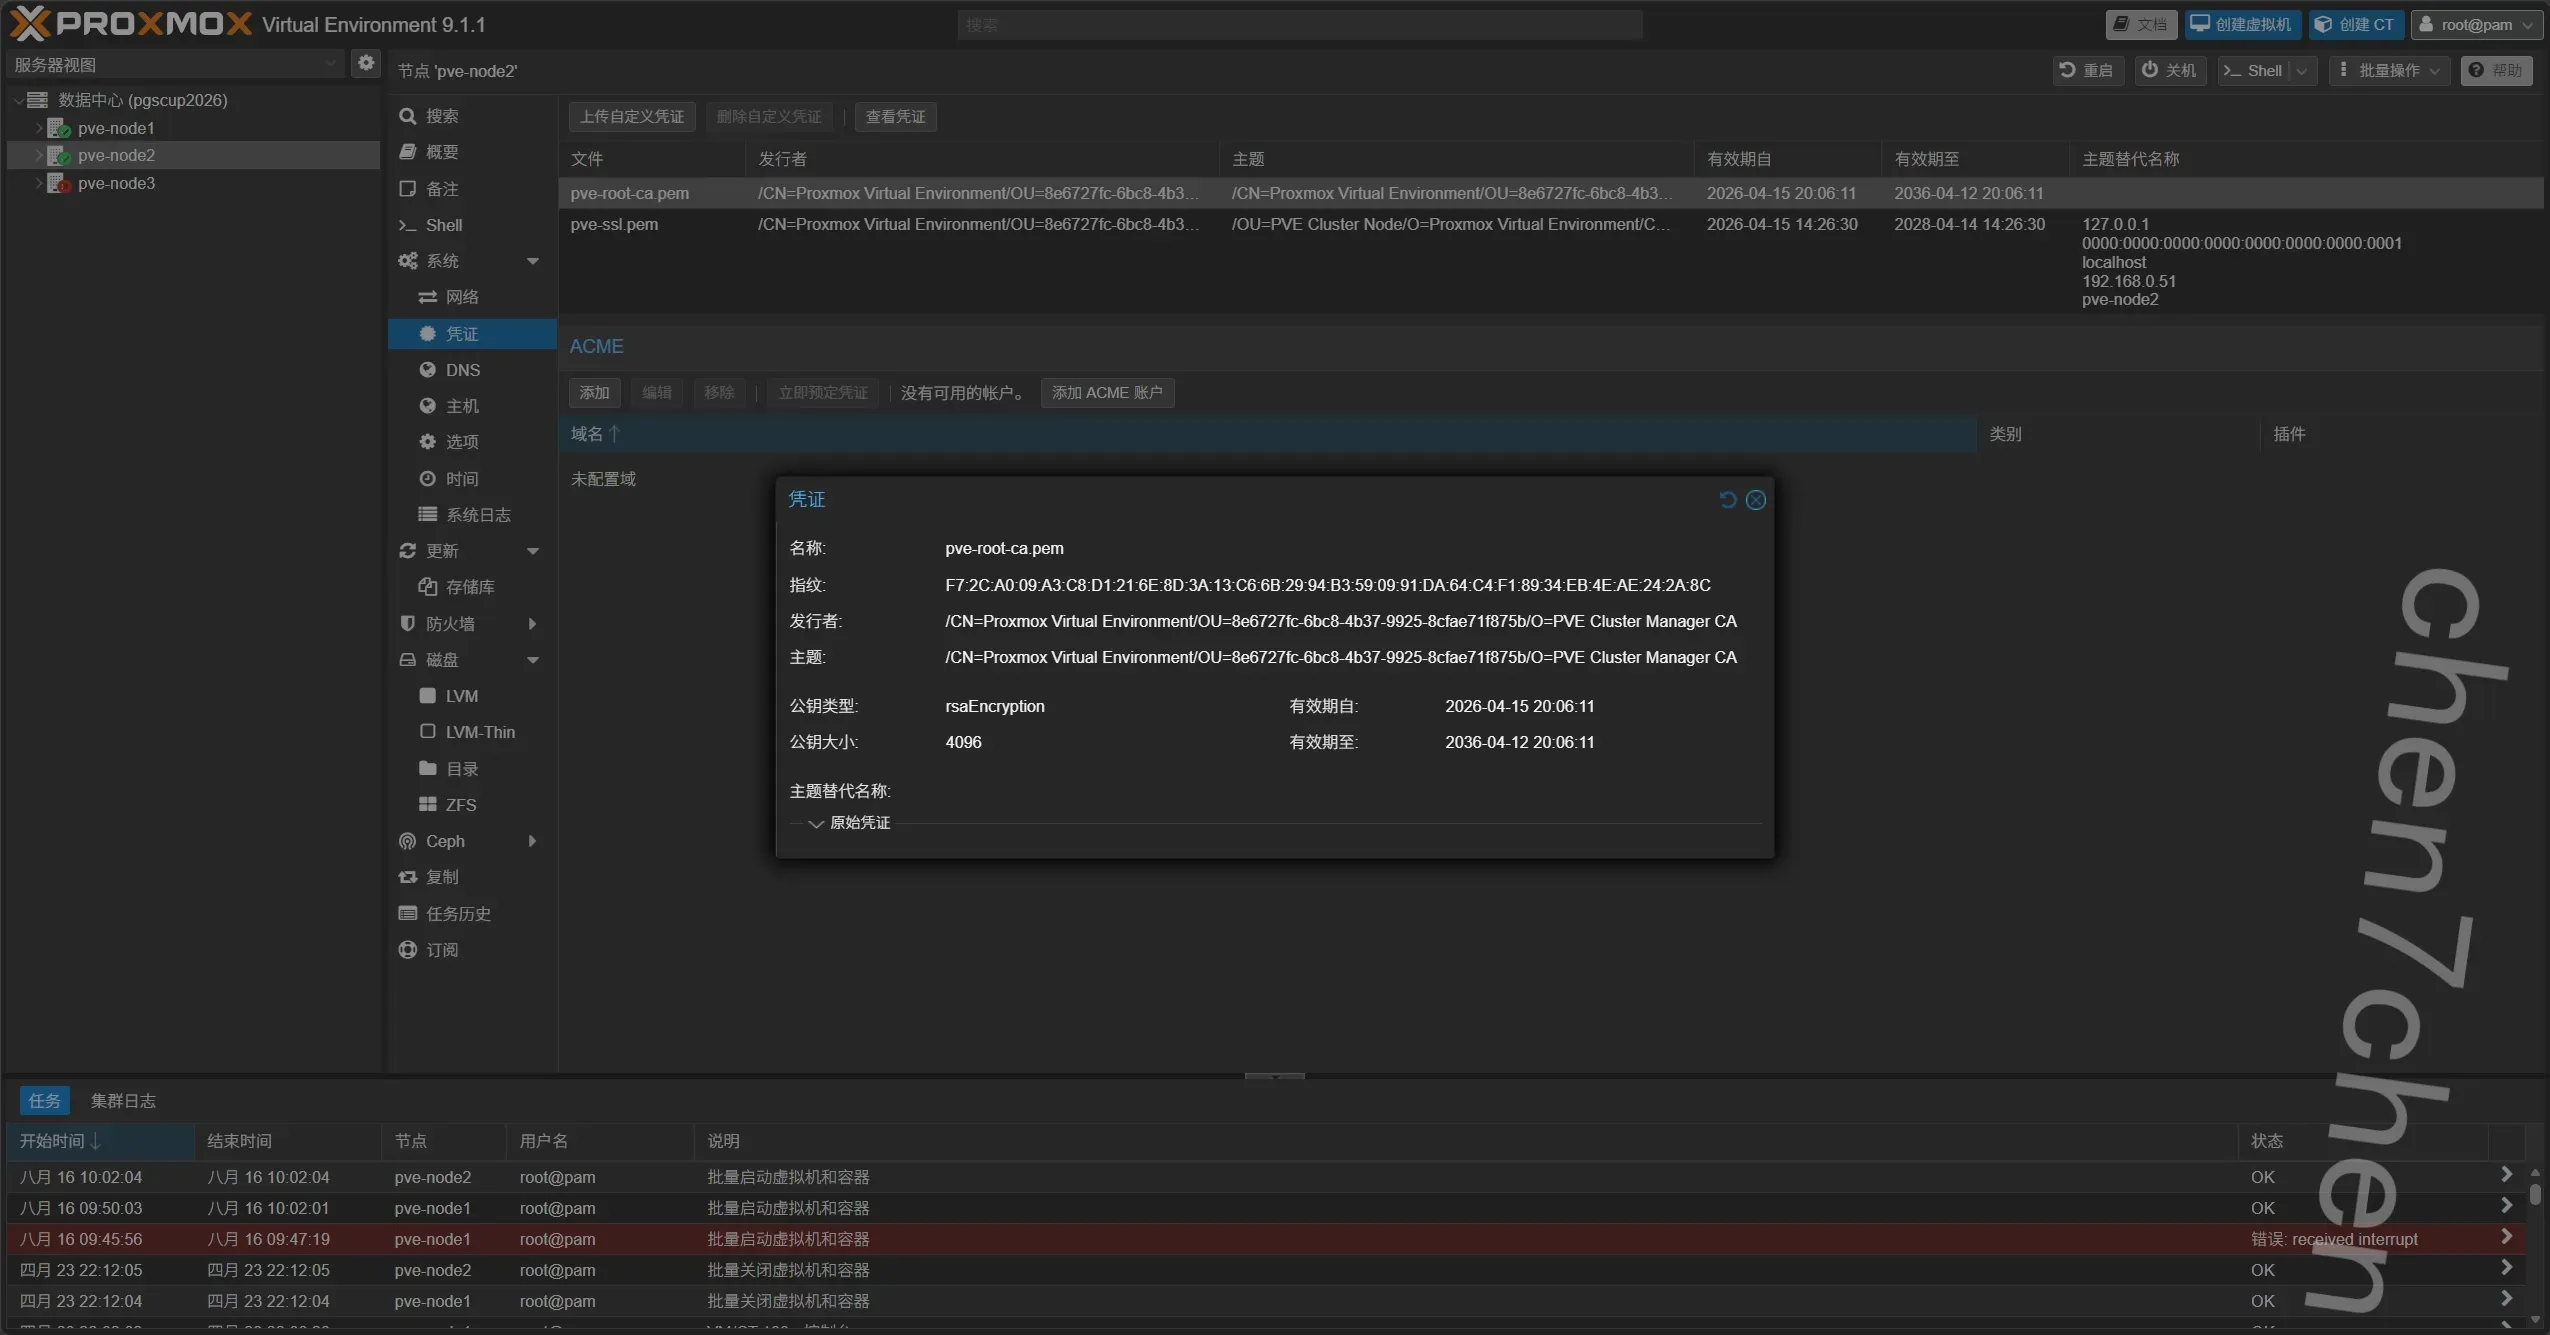Collapse the 磁盘 disks menu group
This screenshot has width=2550, height=1335.
tap(533, 660)
